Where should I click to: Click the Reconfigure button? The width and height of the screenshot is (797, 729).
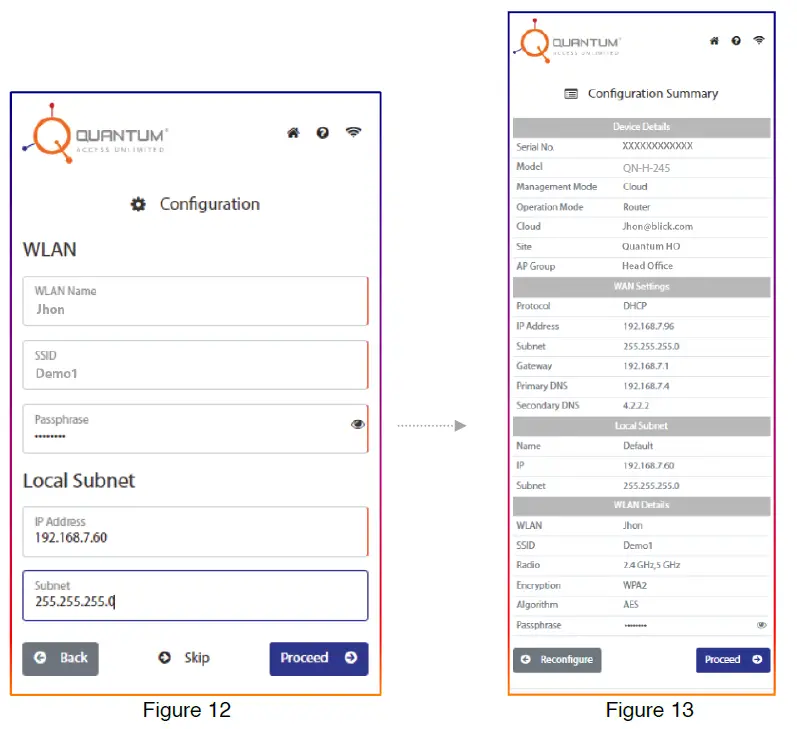557,660
